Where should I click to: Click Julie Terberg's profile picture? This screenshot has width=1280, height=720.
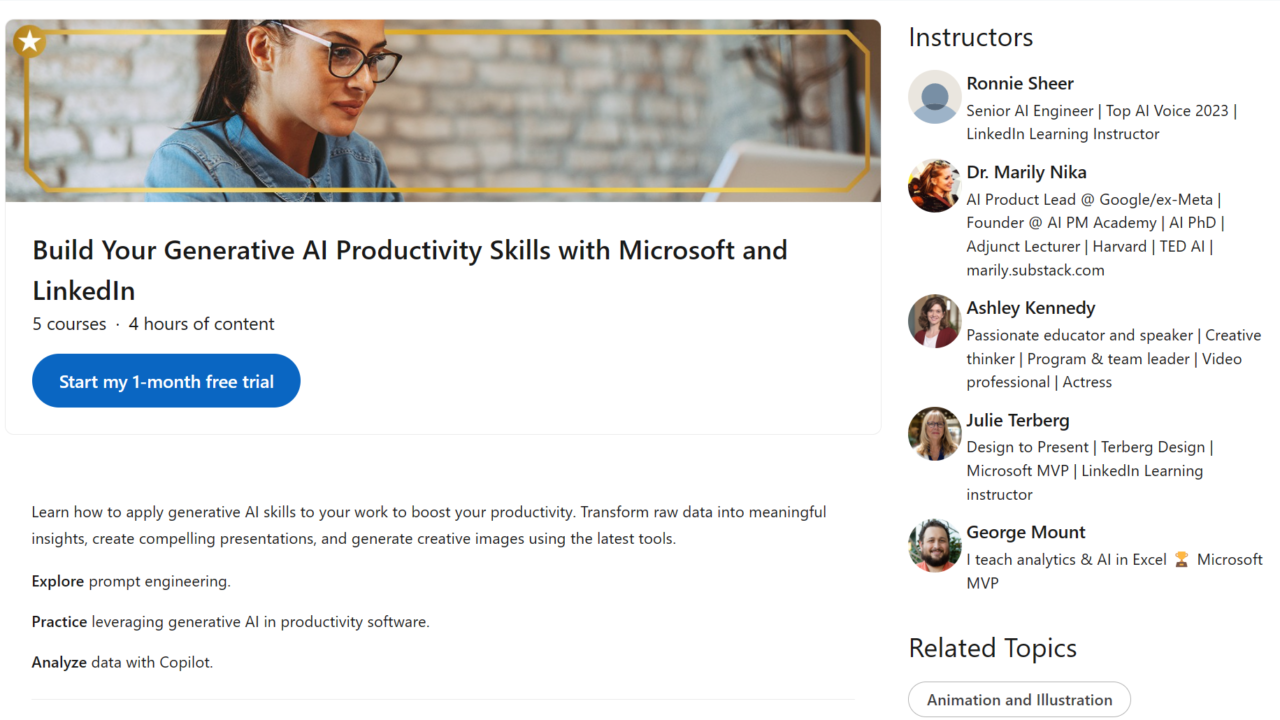pyautogui.click(x=934, y=433)
